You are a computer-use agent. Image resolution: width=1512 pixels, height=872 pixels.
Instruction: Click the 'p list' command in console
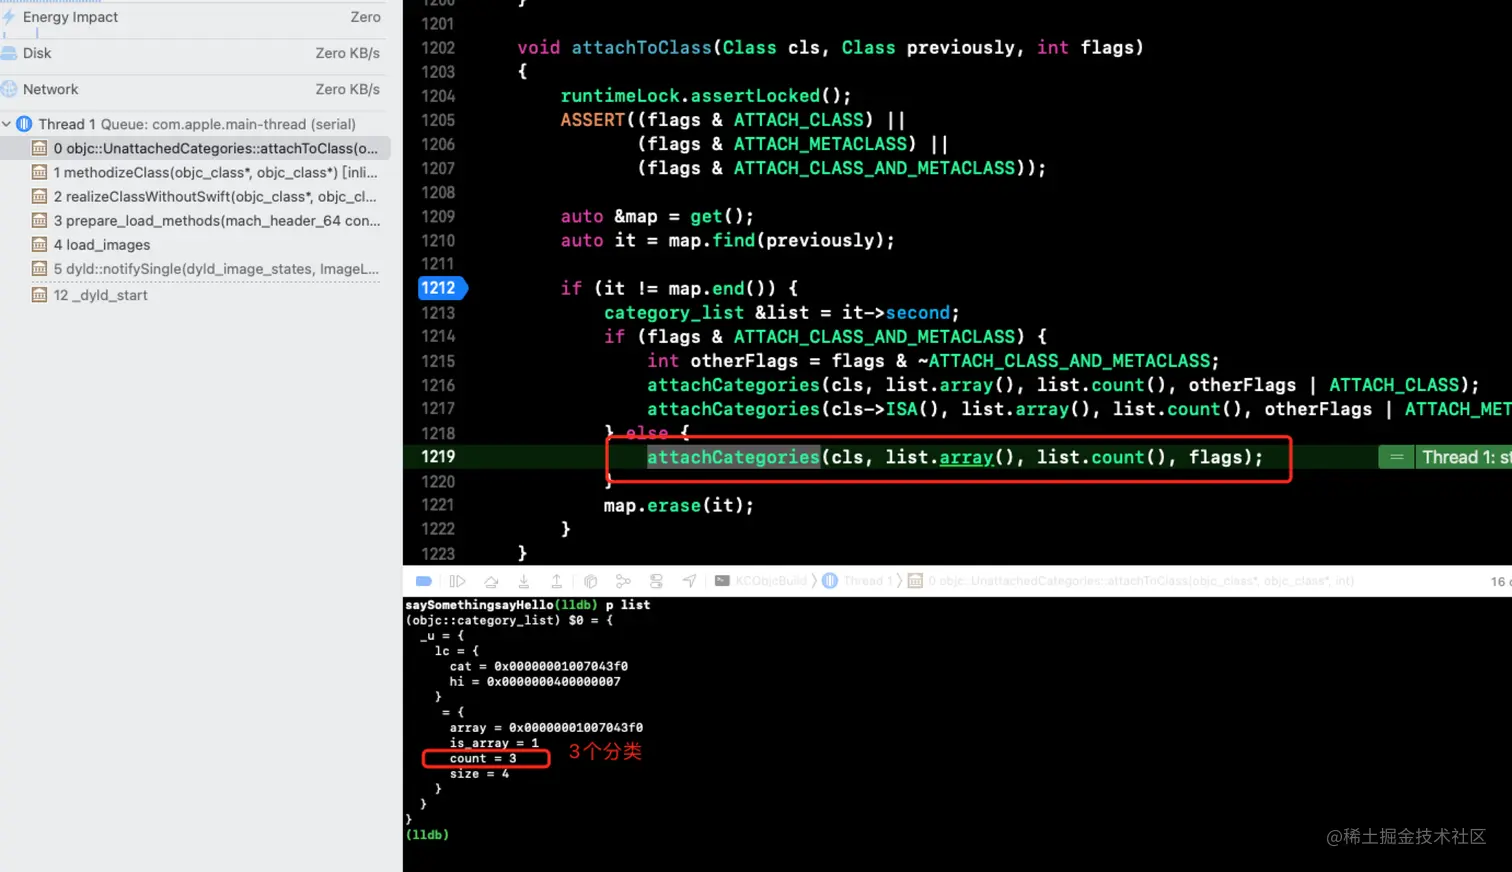(x=628, y=605)
